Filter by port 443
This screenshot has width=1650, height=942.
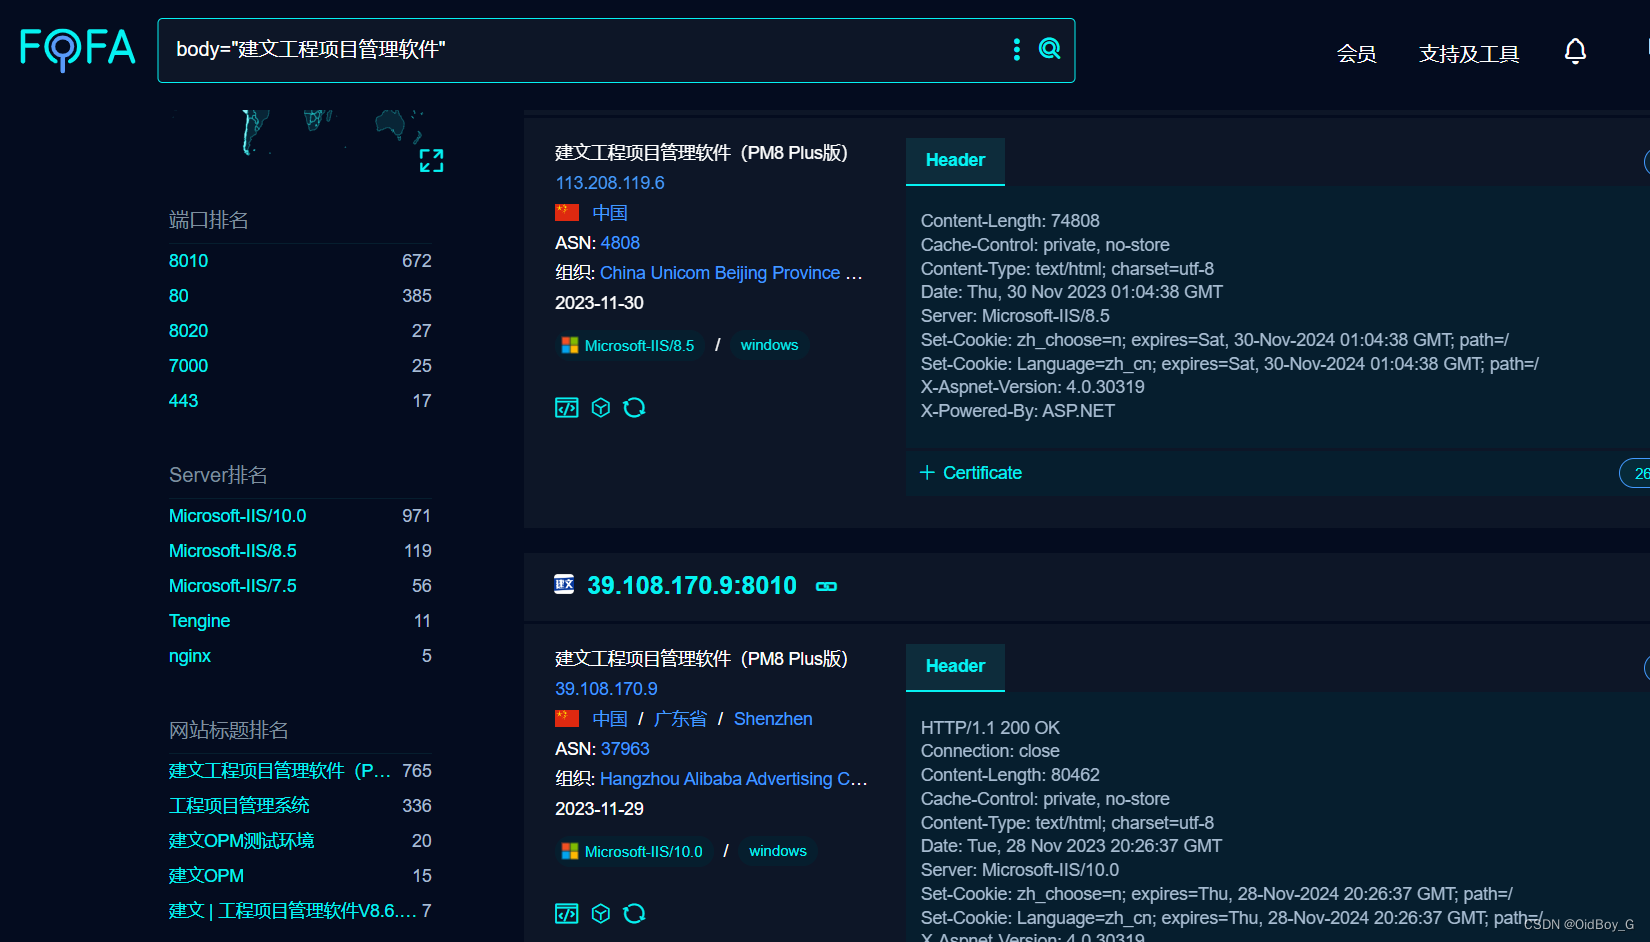184,401
